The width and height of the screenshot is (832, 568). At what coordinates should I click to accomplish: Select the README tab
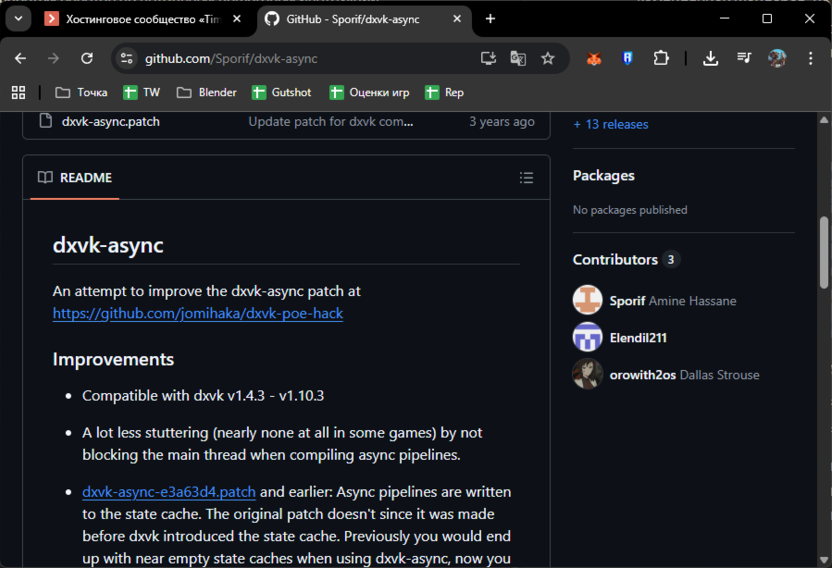tap(75, 178)
